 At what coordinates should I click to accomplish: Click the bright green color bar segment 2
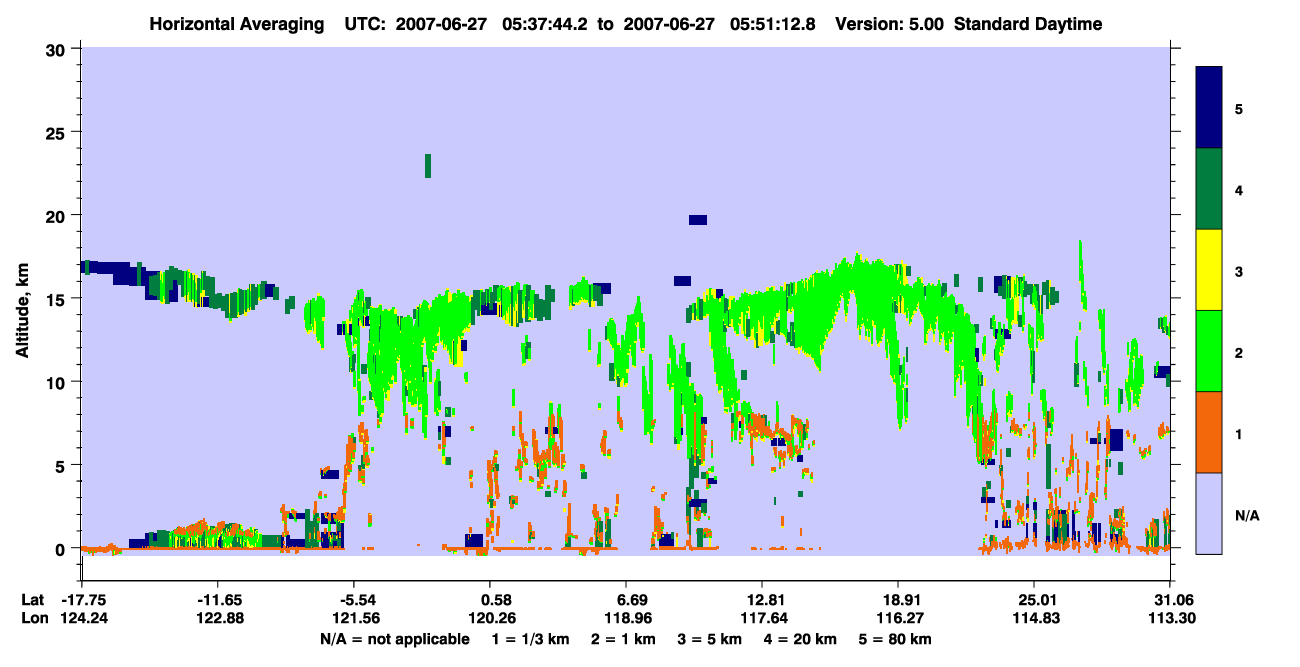coord(1209,351)
